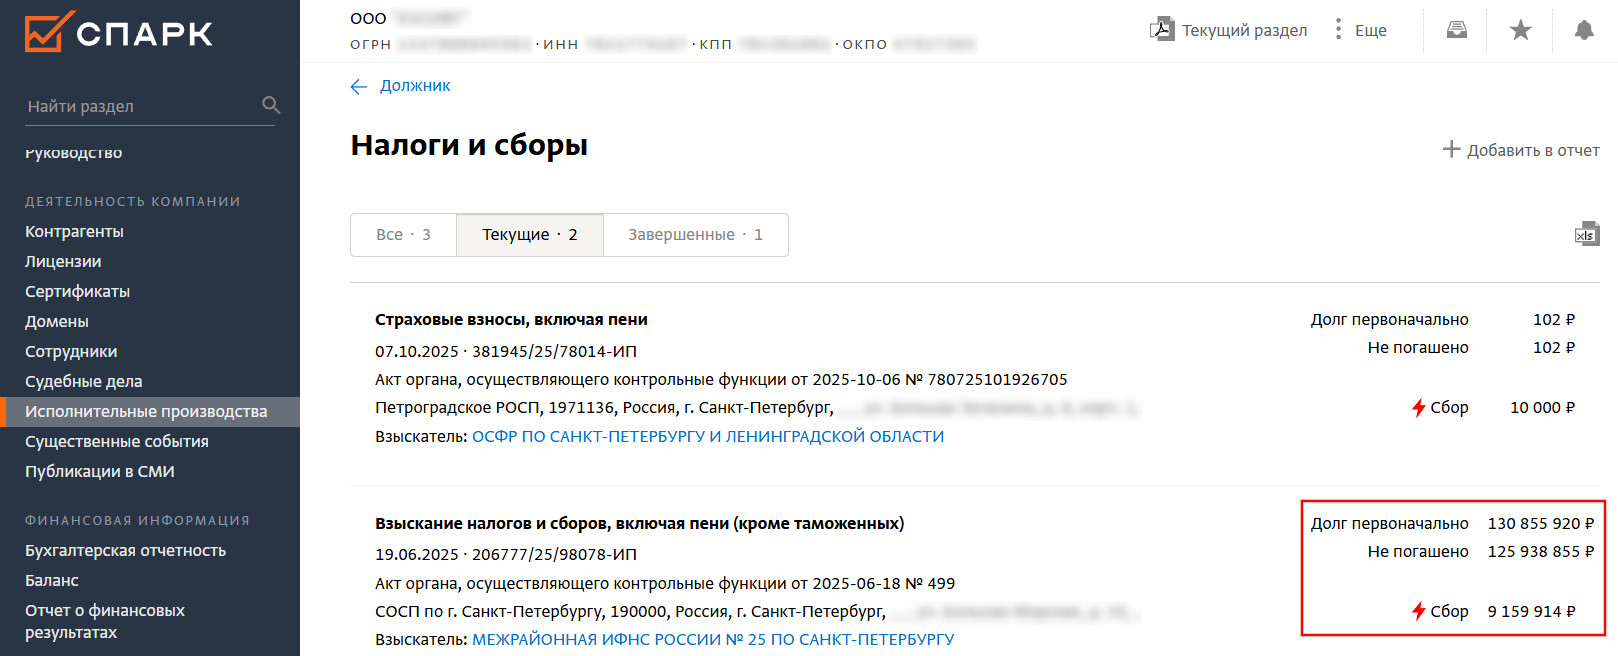Add company to favorites with star icon
Viewport: 1618px width, 656px height.
click(1521, 30)
